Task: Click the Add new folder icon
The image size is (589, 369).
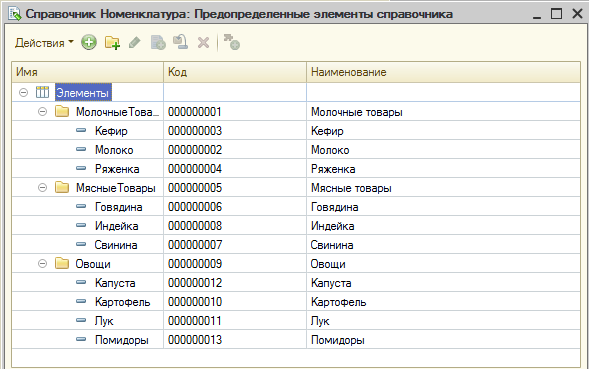Action: pos(112,43)
